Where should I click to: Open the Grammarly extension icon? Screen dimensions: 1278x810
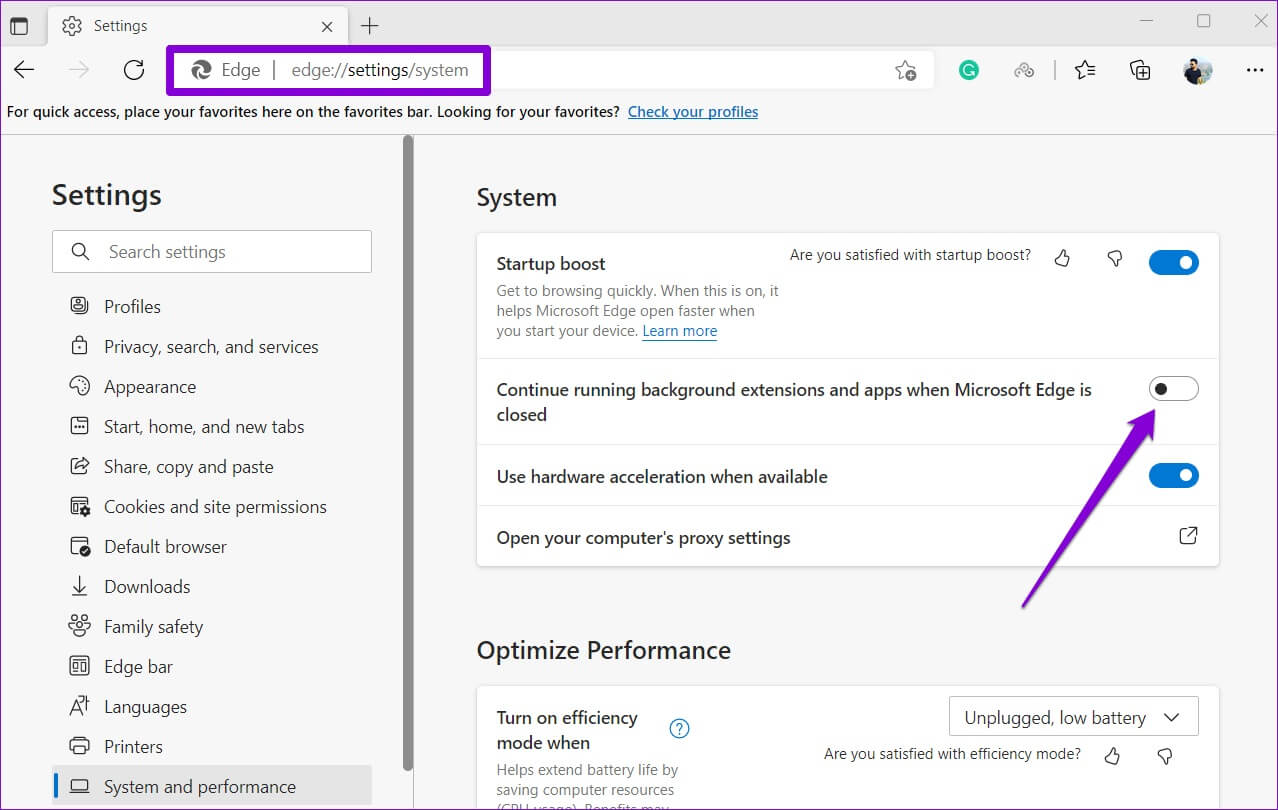point(968,70)
